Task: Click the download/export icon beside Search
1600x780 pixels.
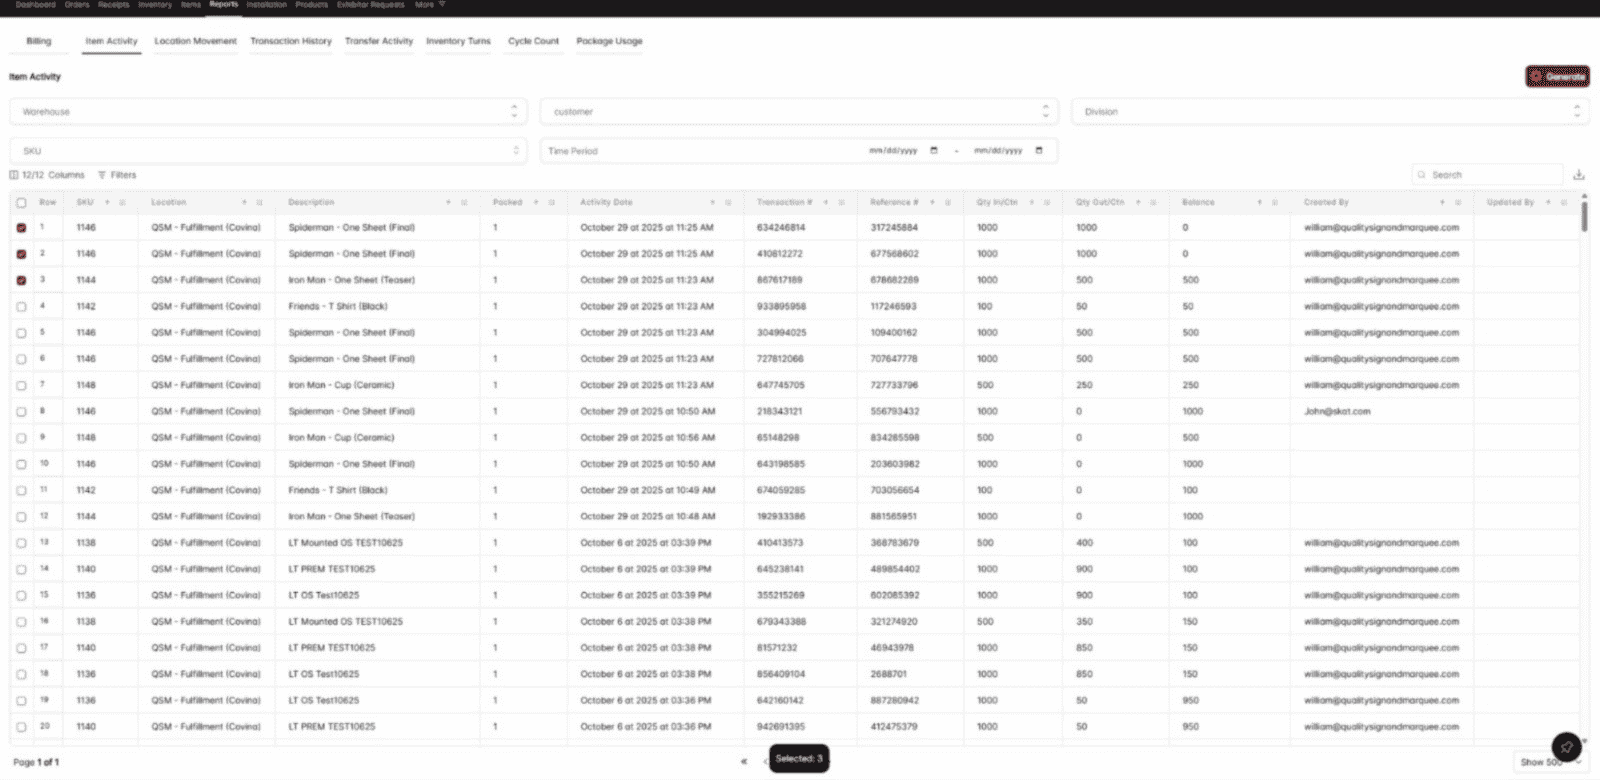Action: (x=1579, y=175)
